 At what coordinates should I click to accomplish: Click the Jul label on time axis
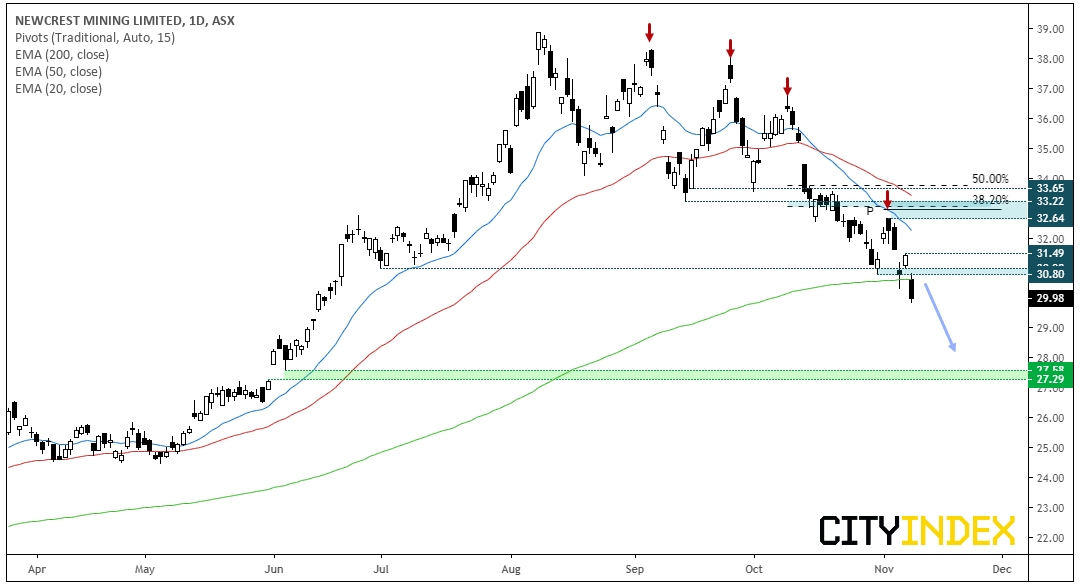381,569
